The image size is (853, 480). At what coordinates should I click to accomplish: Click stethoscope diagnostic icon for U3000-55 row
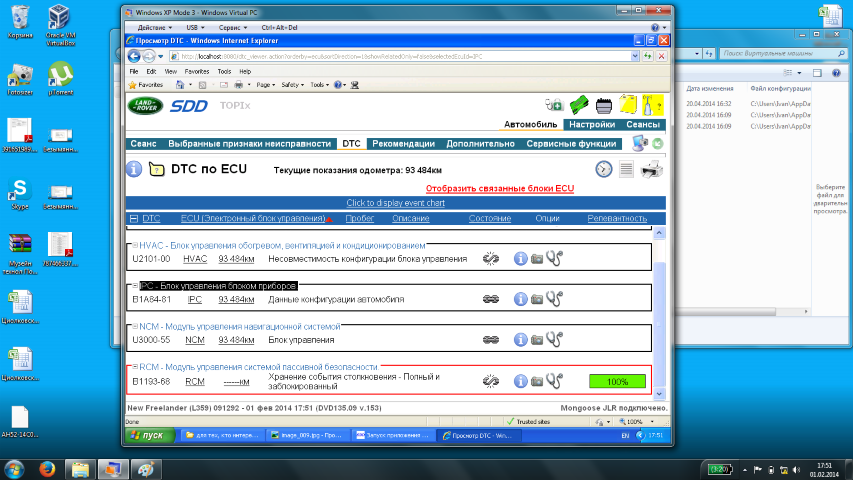tap(554, 340)
